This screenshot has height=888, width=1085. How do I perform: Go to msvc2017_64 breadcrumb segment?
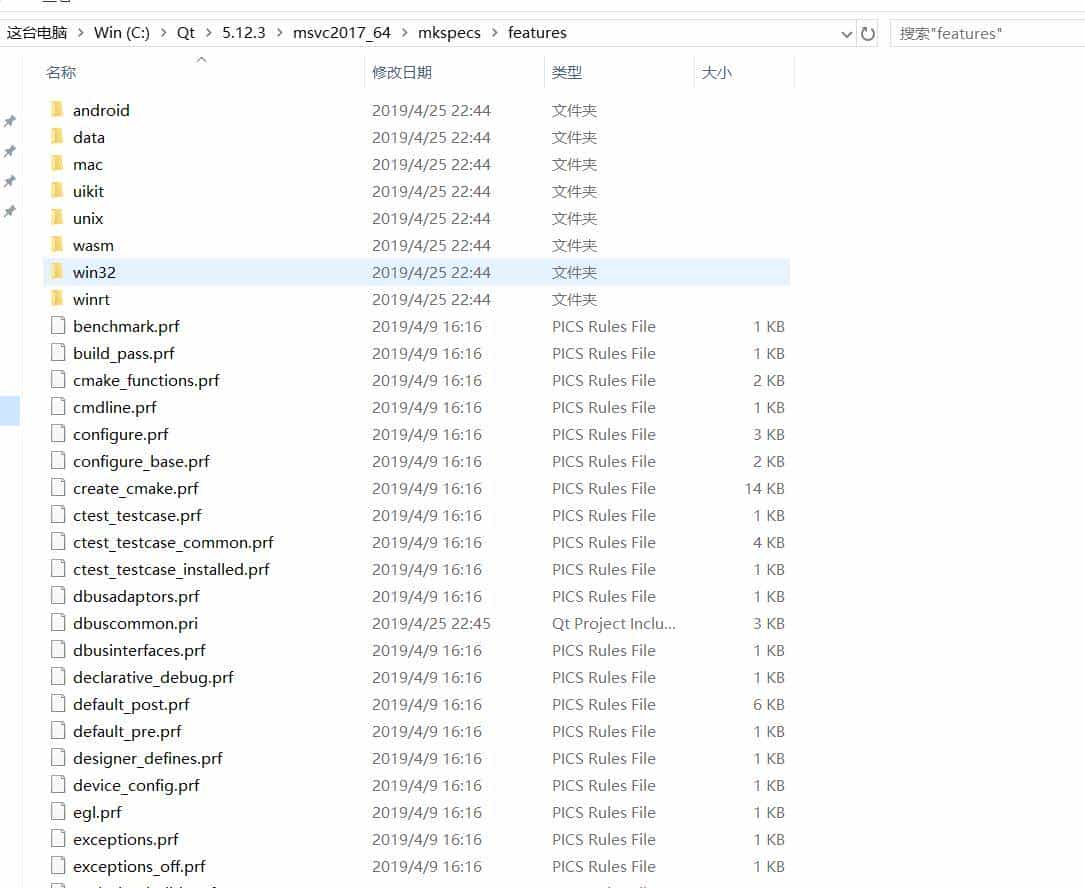click(341, 33)
